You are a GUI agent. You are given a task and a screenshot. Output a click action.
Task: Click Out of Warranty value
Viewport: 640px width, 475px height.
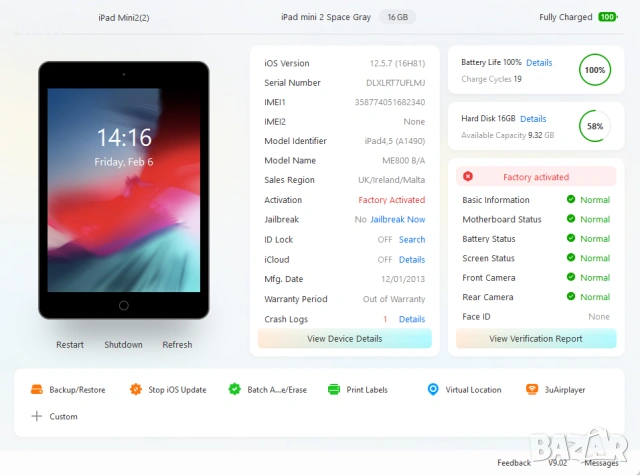coord(394,299)
